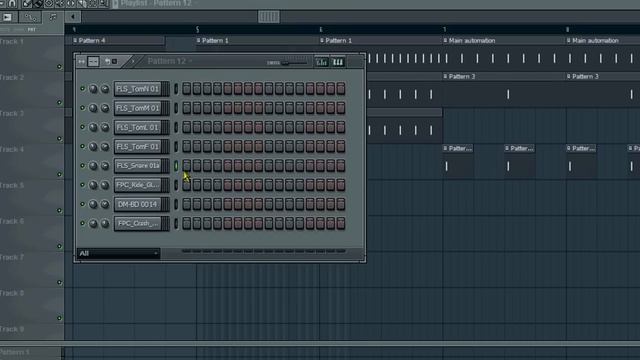
Task: Select the Track 2 header in the playlist
Action: pos(31,89)
